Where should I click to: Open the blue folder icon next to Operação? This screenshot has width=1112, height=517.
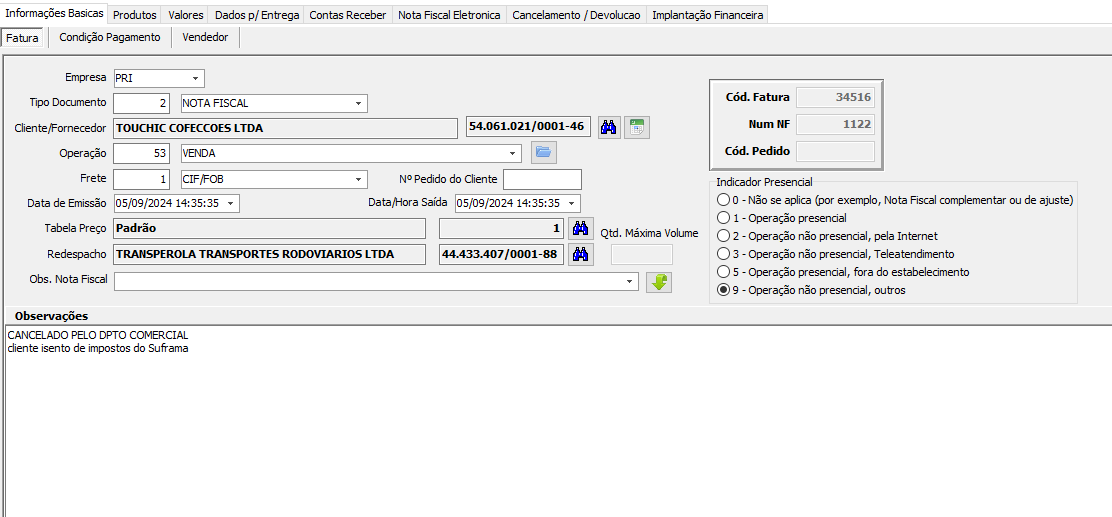[x=543, y=153]
